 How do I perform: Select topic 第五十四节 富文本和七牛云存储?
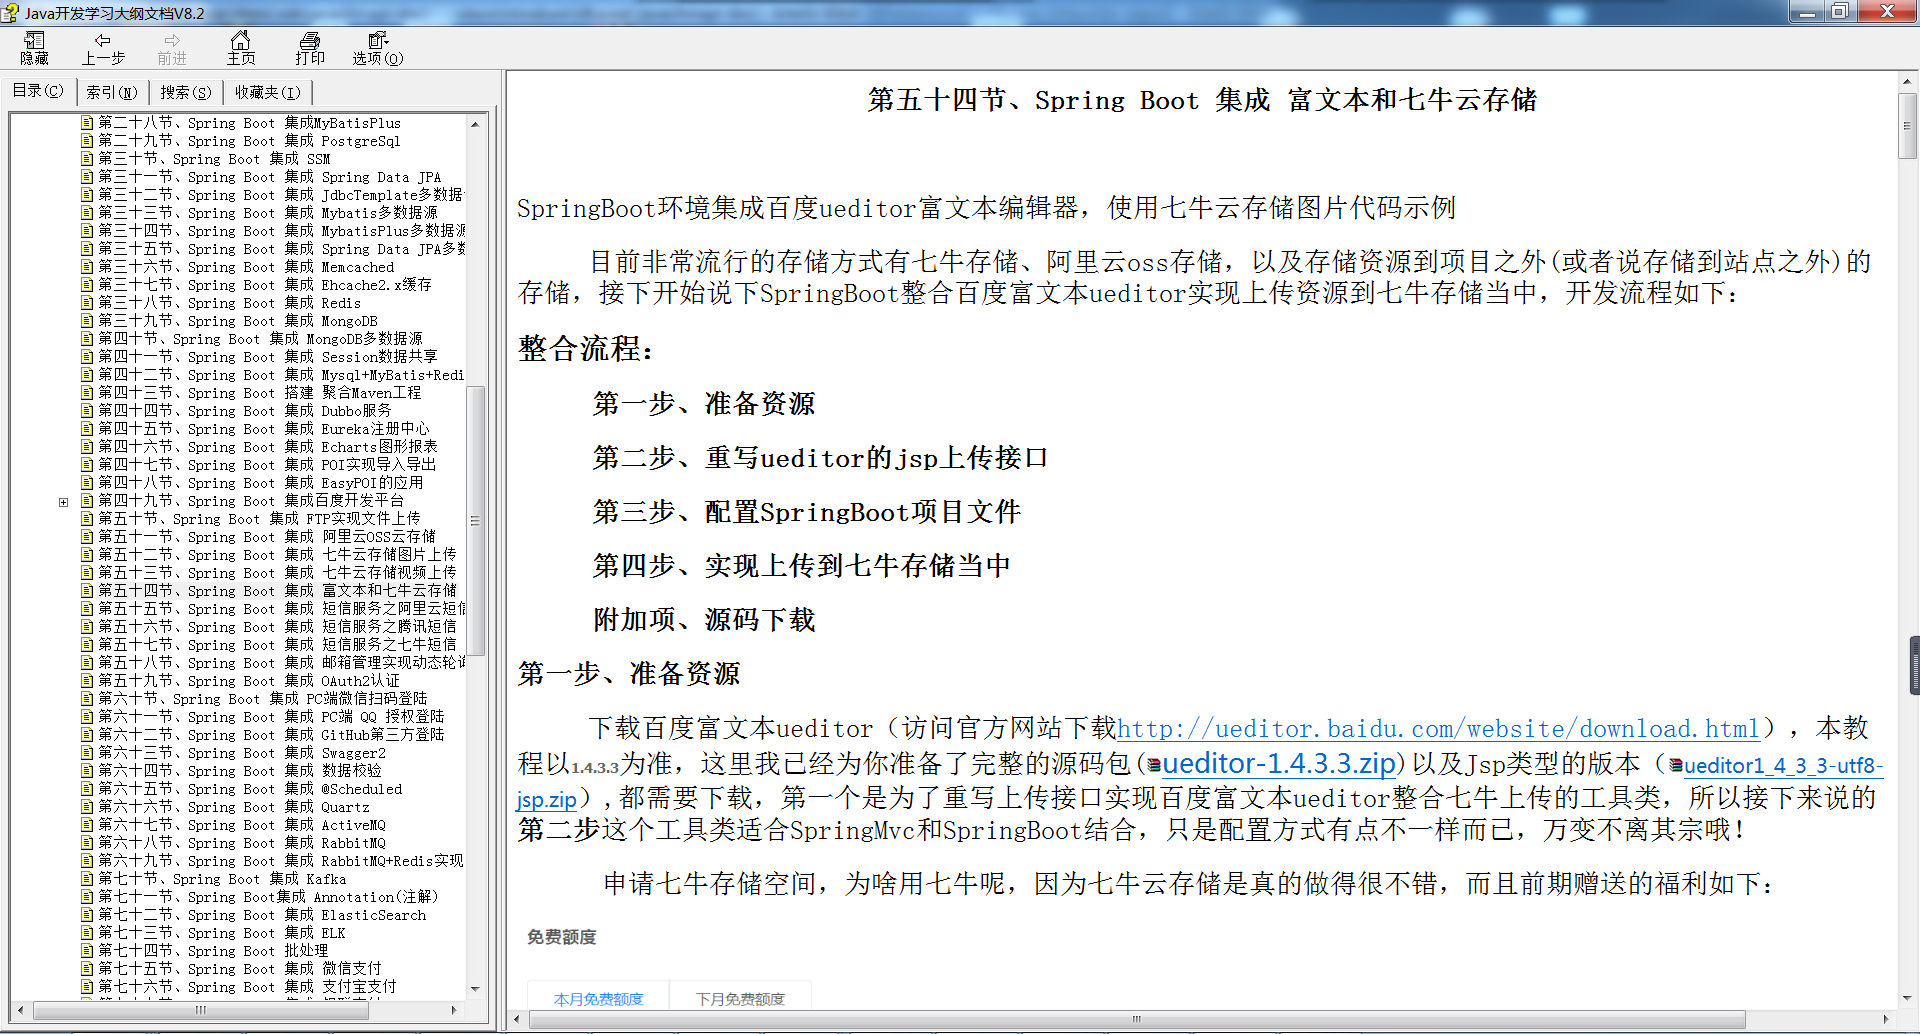pyautogui.click(x=277, y=591)
